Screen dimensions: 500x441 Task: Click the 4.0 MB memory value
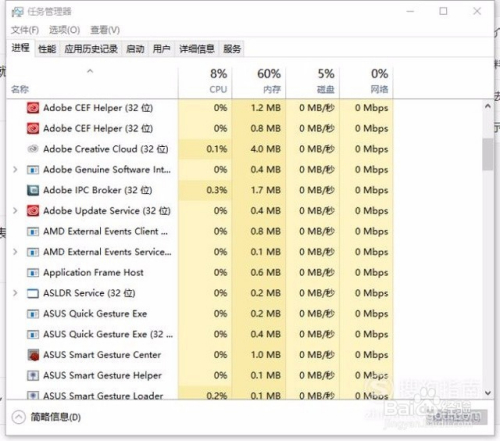(x=266, y=149)
